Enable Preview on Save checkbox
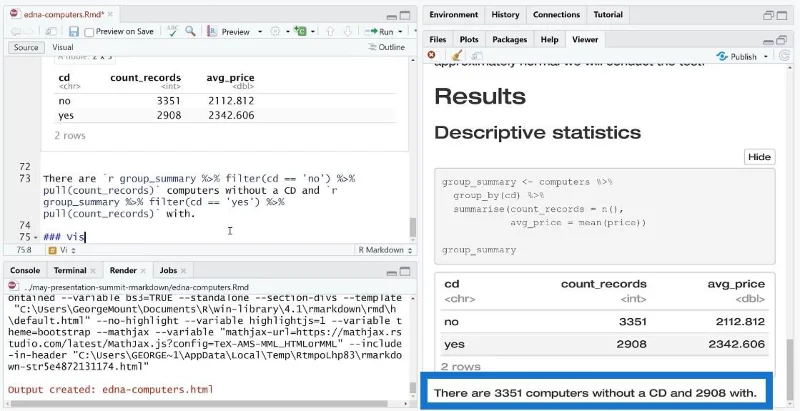Screen dimensions: 800x411 point(89,32)
